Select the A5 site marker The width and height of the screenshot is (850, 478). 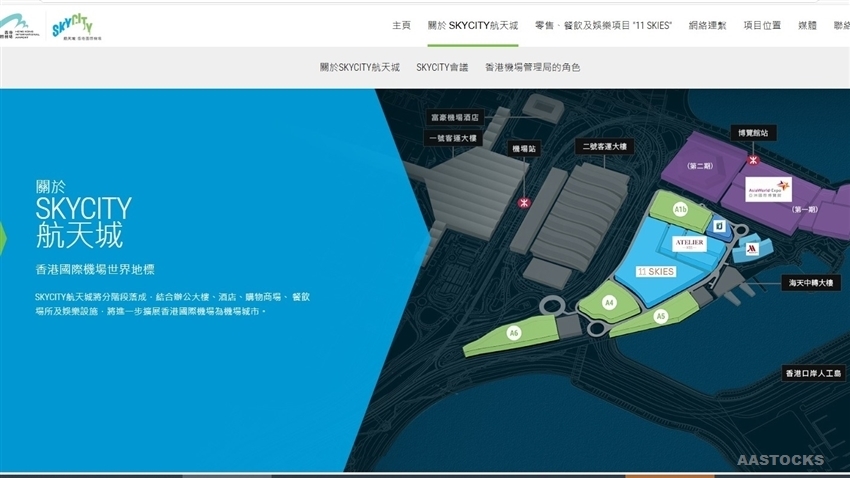[660, 316]
